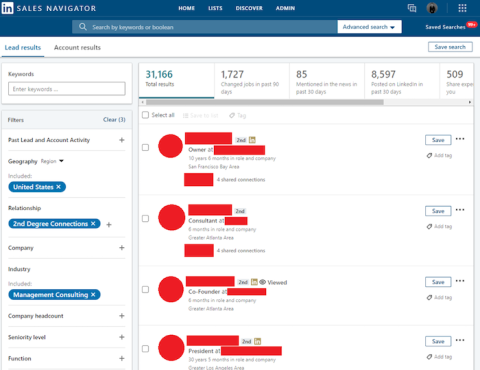The width and height of the screenshot is (480, 370).
Task: Save the Consultant lead
Action: click(x=438, y=211)
